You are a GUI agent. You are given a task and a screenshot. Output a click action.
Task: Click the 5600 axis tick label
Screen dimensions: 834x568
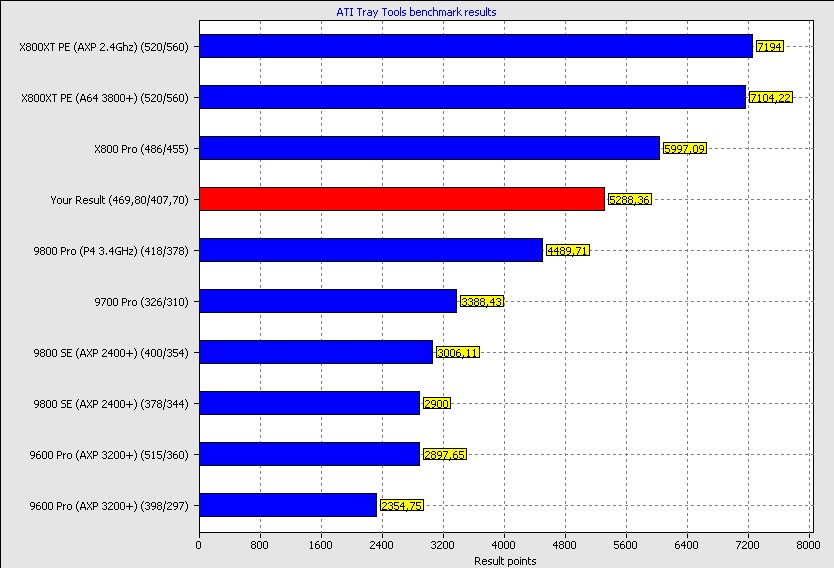coord(626,545)
